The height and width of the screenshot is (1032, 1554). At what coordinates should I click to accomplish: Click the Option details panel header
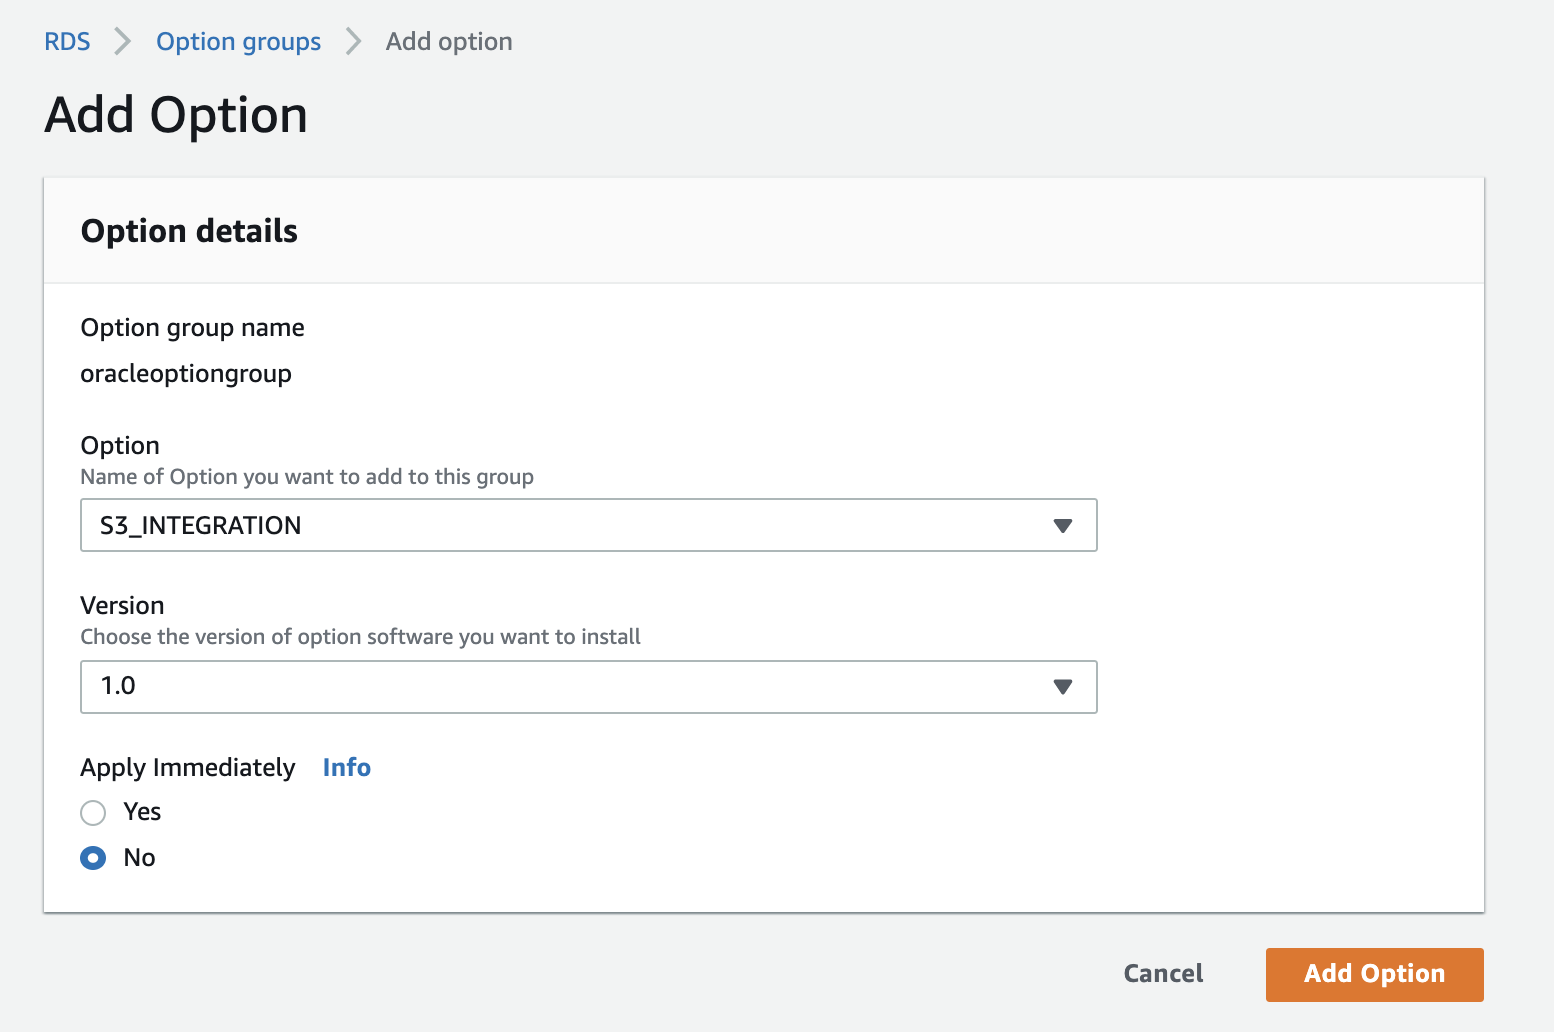(x=189, y=231)
